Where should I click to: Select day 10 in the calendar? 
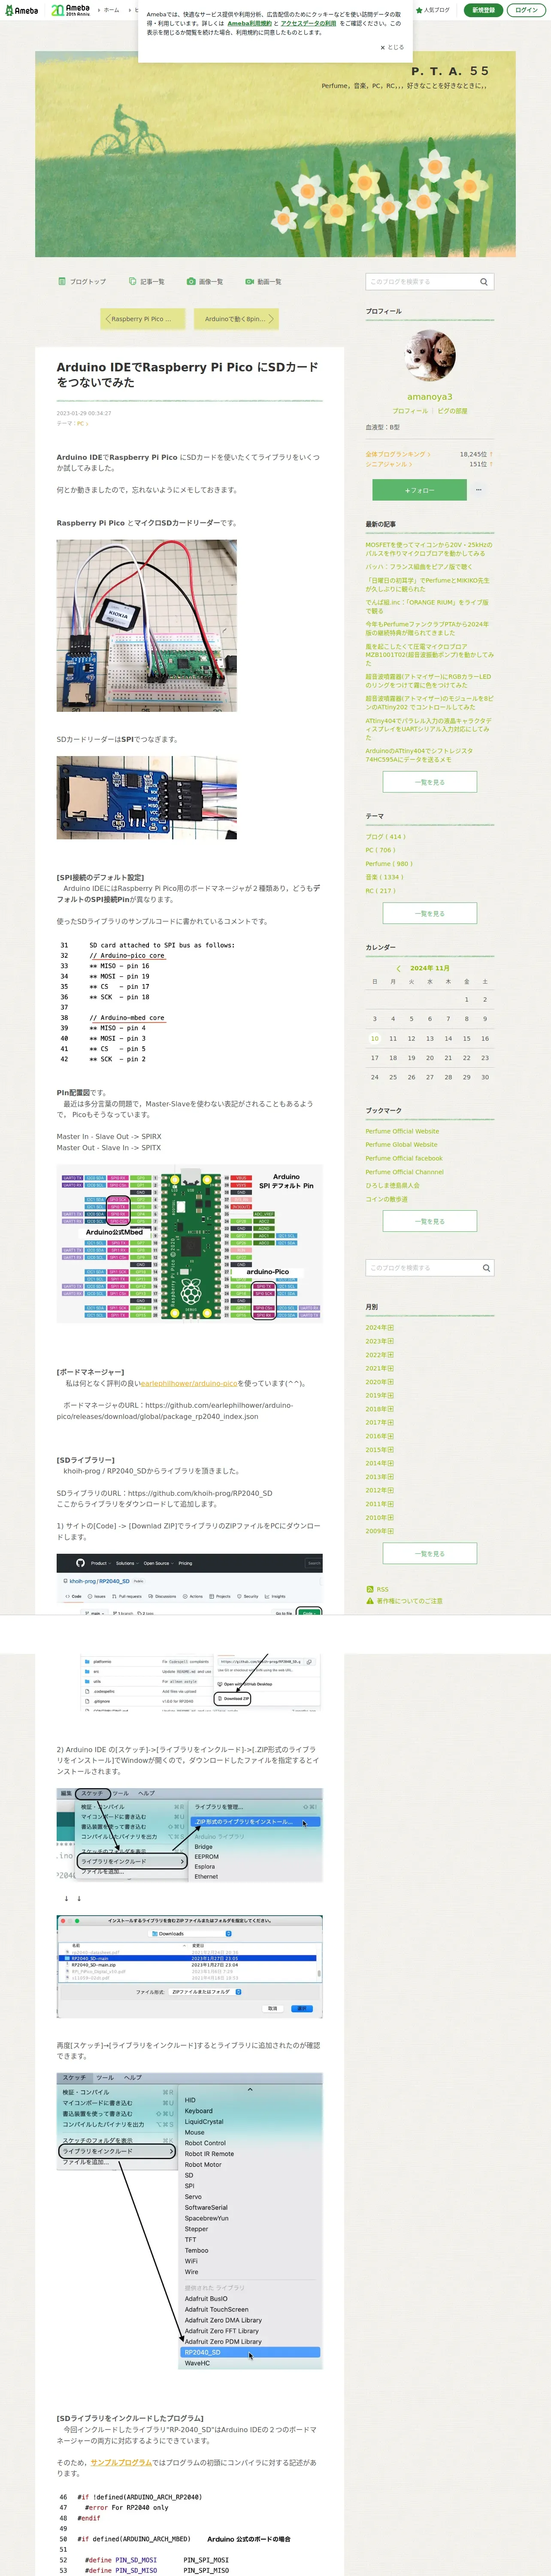click(375, 1039)
